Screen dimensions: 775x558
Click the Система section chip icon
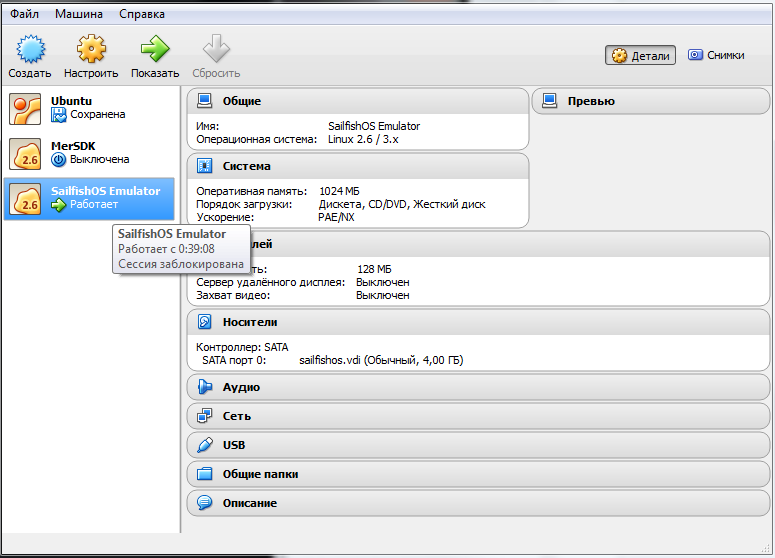pos(205,166)
